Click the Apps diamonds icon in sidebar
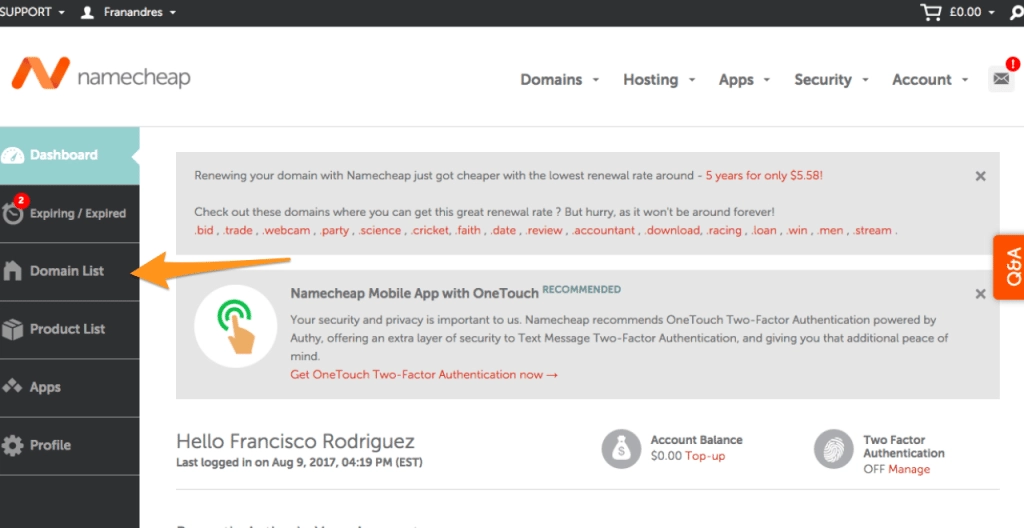The width and height of the screenshot is (1024, 528). click(x=12, y=387)
